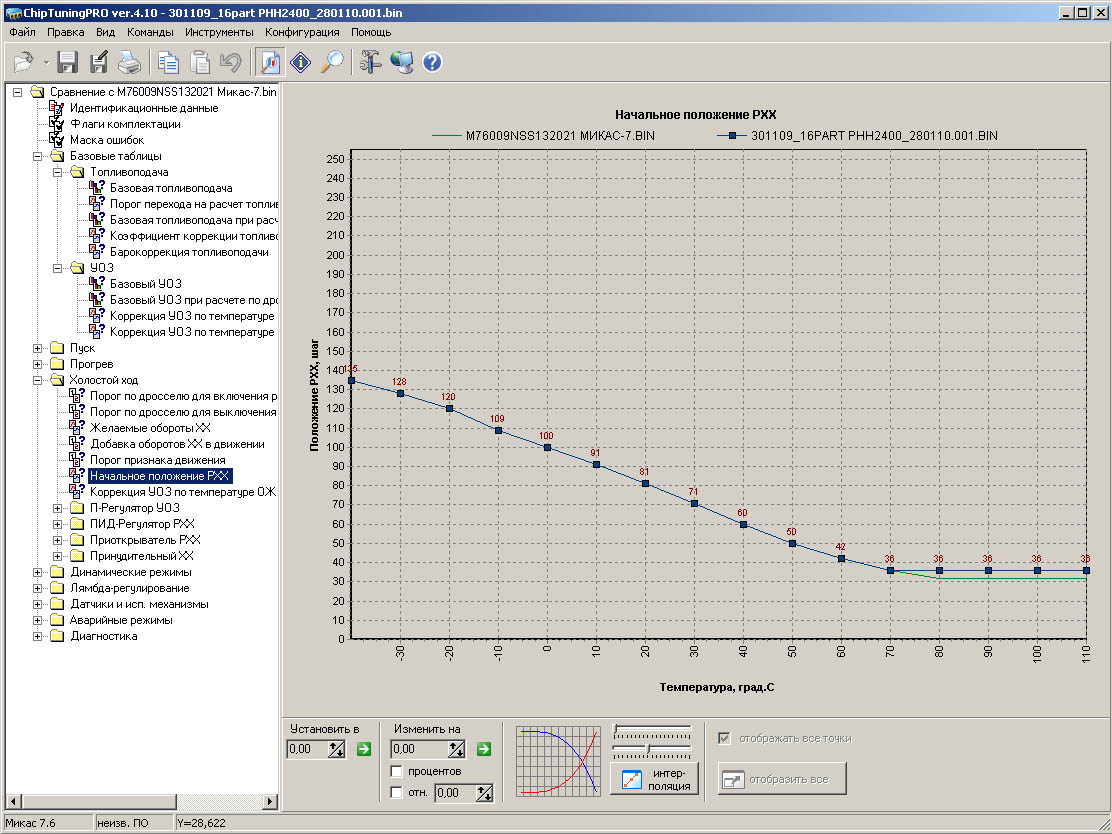
Task: Click the Save floppy disk icon
Action: [x=68, y=62]
